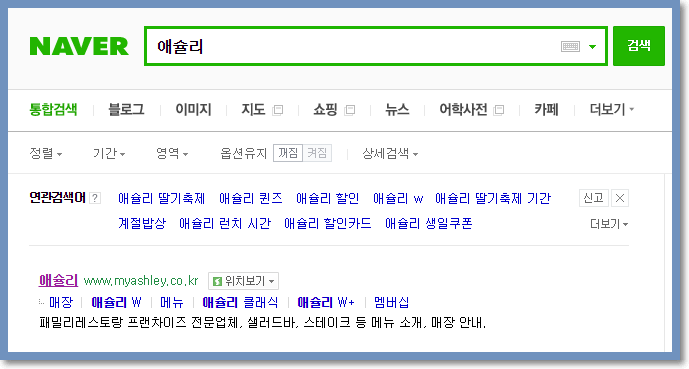689x369 pixels.
Task: Open the 기간 period dropdown
Action: pos(109,153)
